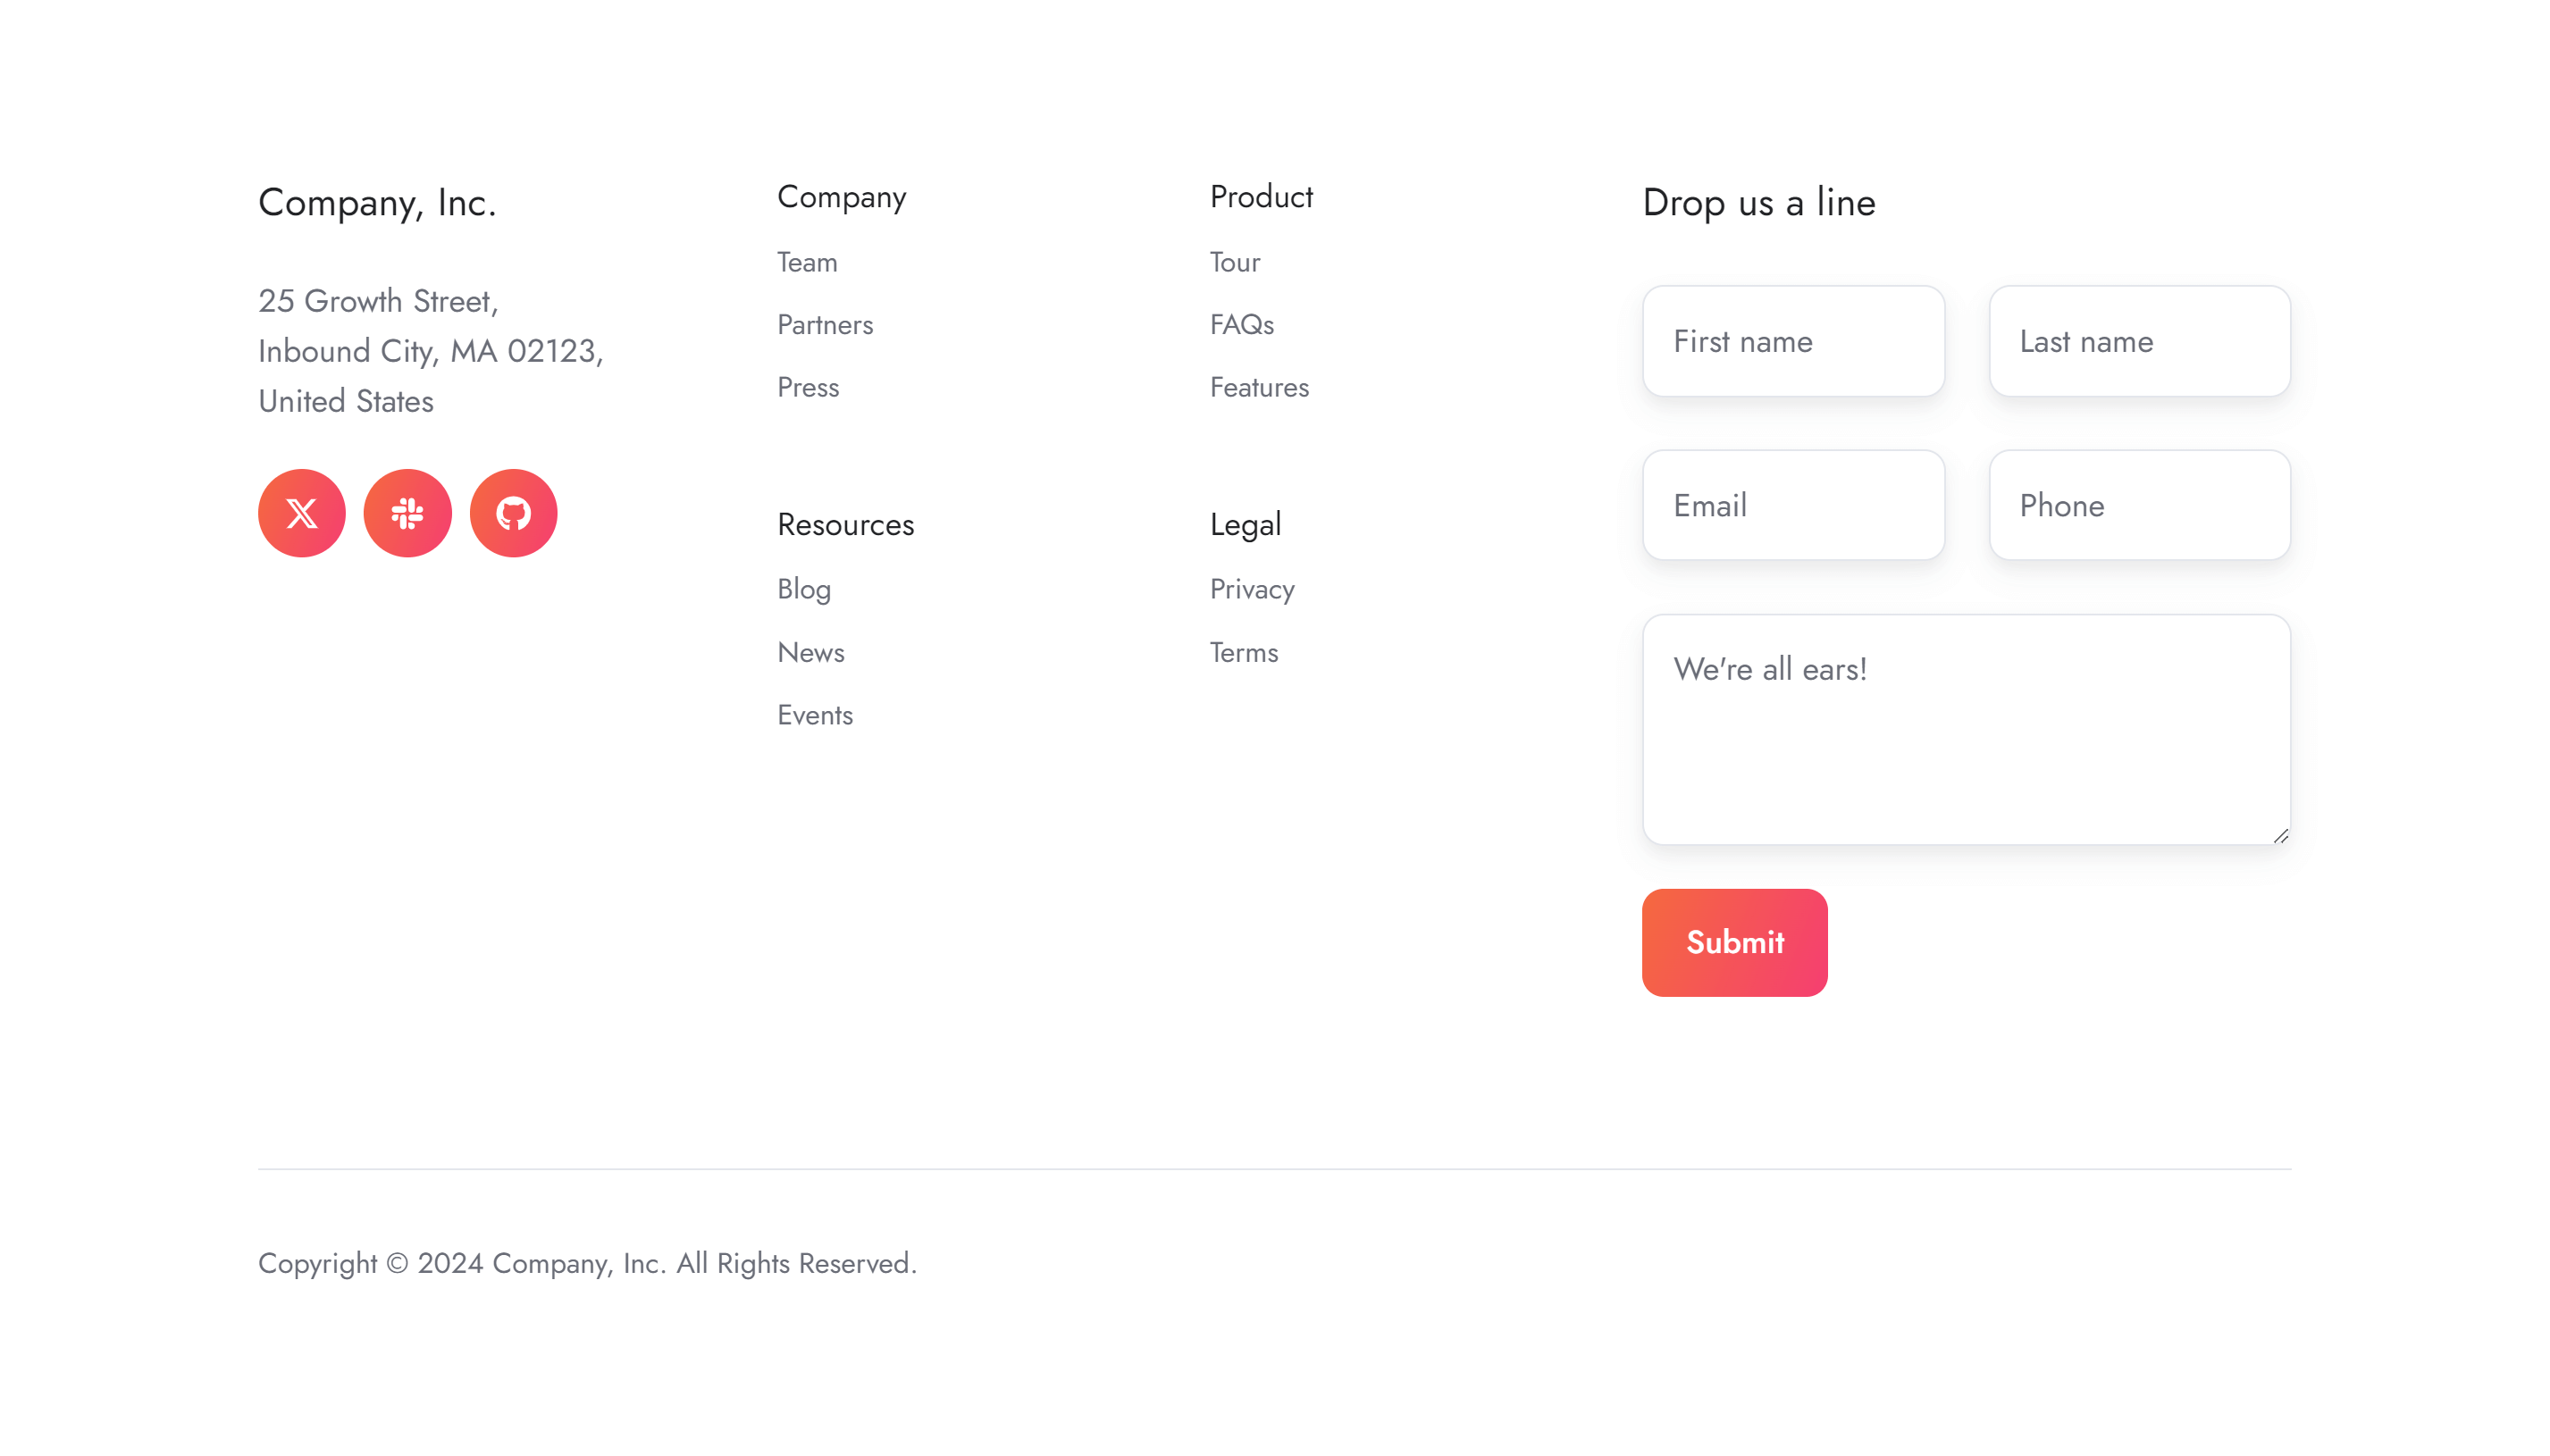
Task: Focus the First name input field
Action: coord(1792,341)
